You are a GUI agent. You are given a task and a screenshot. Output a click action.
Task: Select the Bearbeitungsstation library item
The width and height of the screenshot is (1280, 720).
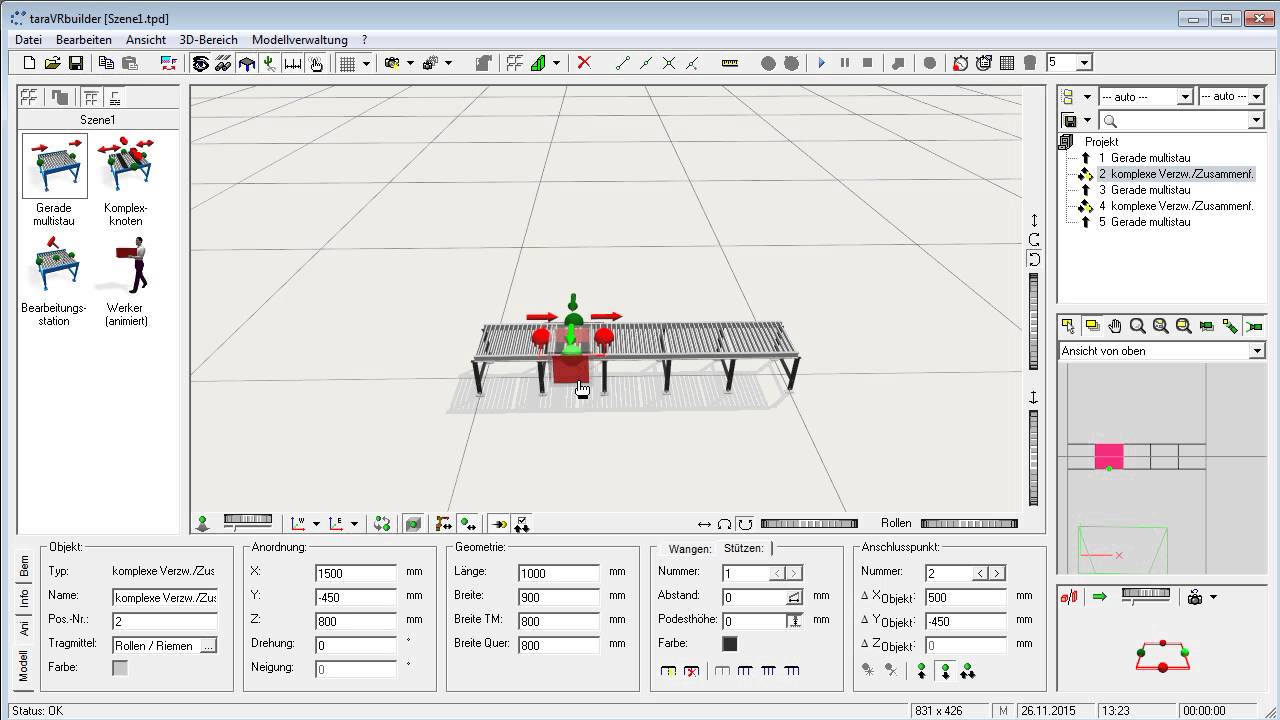click(54, 265)
